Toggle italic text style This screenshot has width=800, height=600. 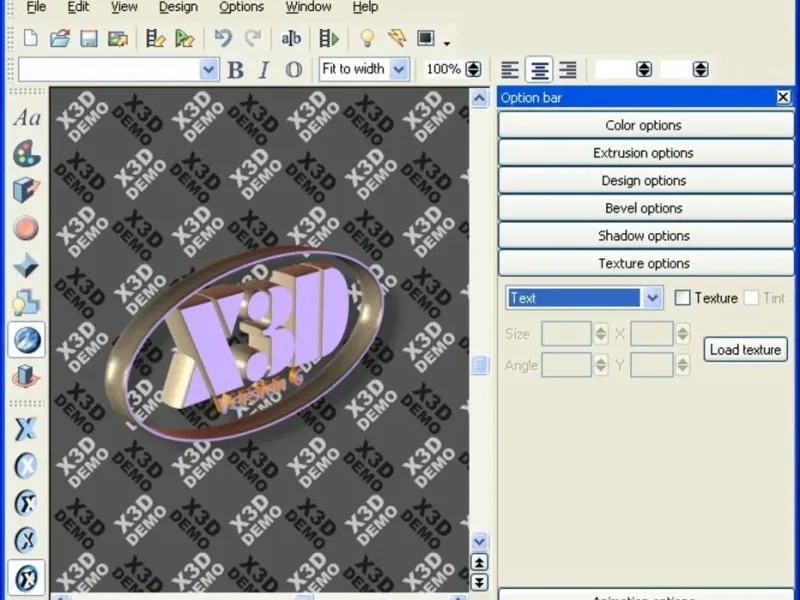tap(264, 69)
